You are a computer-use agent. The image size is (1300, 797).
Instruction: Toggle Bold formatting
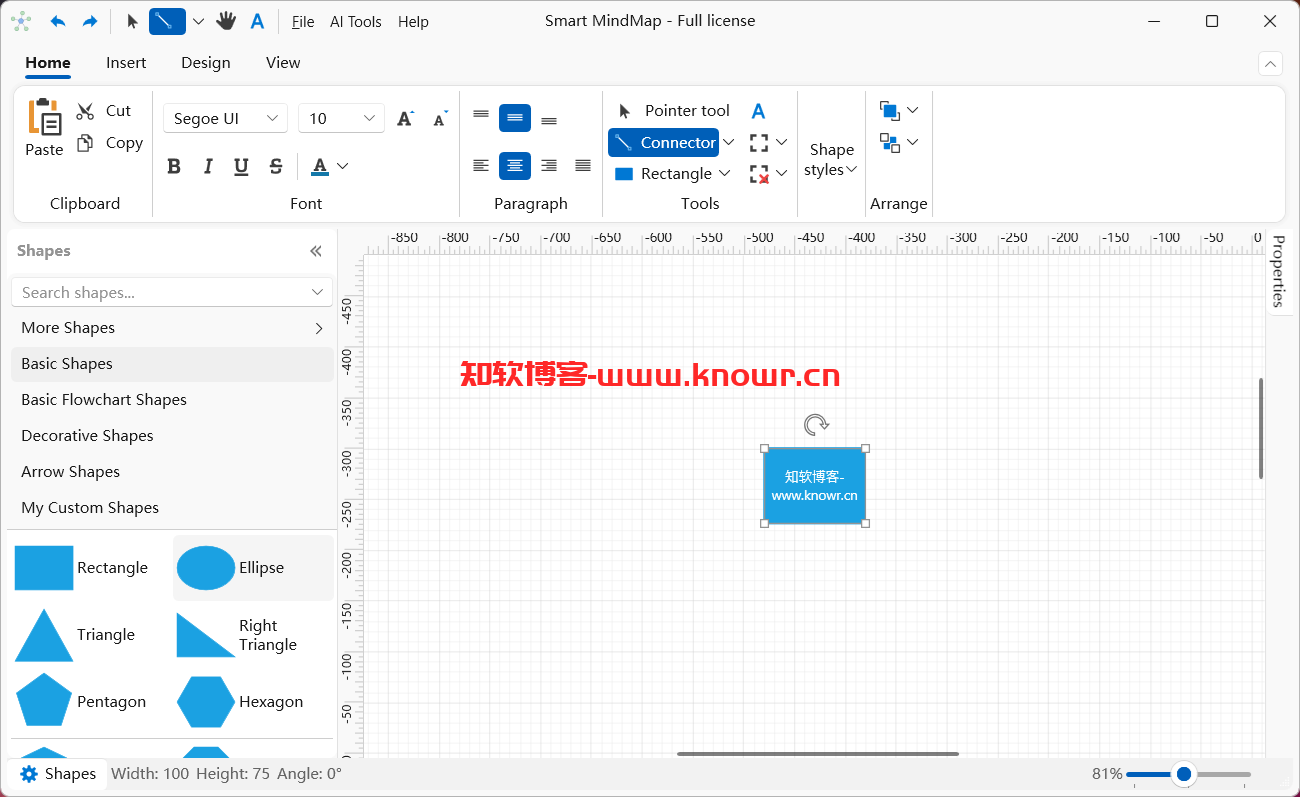pyautogui.click(x=174, y=166)
